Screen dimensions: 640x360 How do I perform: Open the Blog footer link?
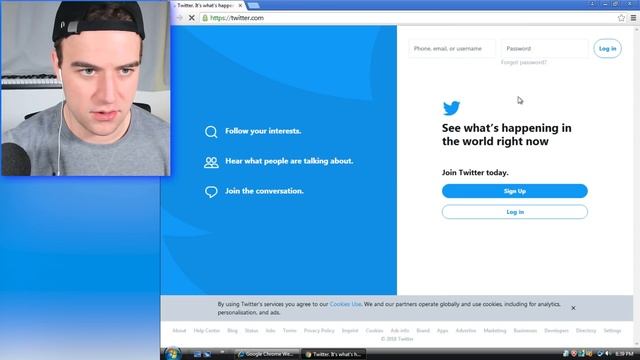[232, 331]
